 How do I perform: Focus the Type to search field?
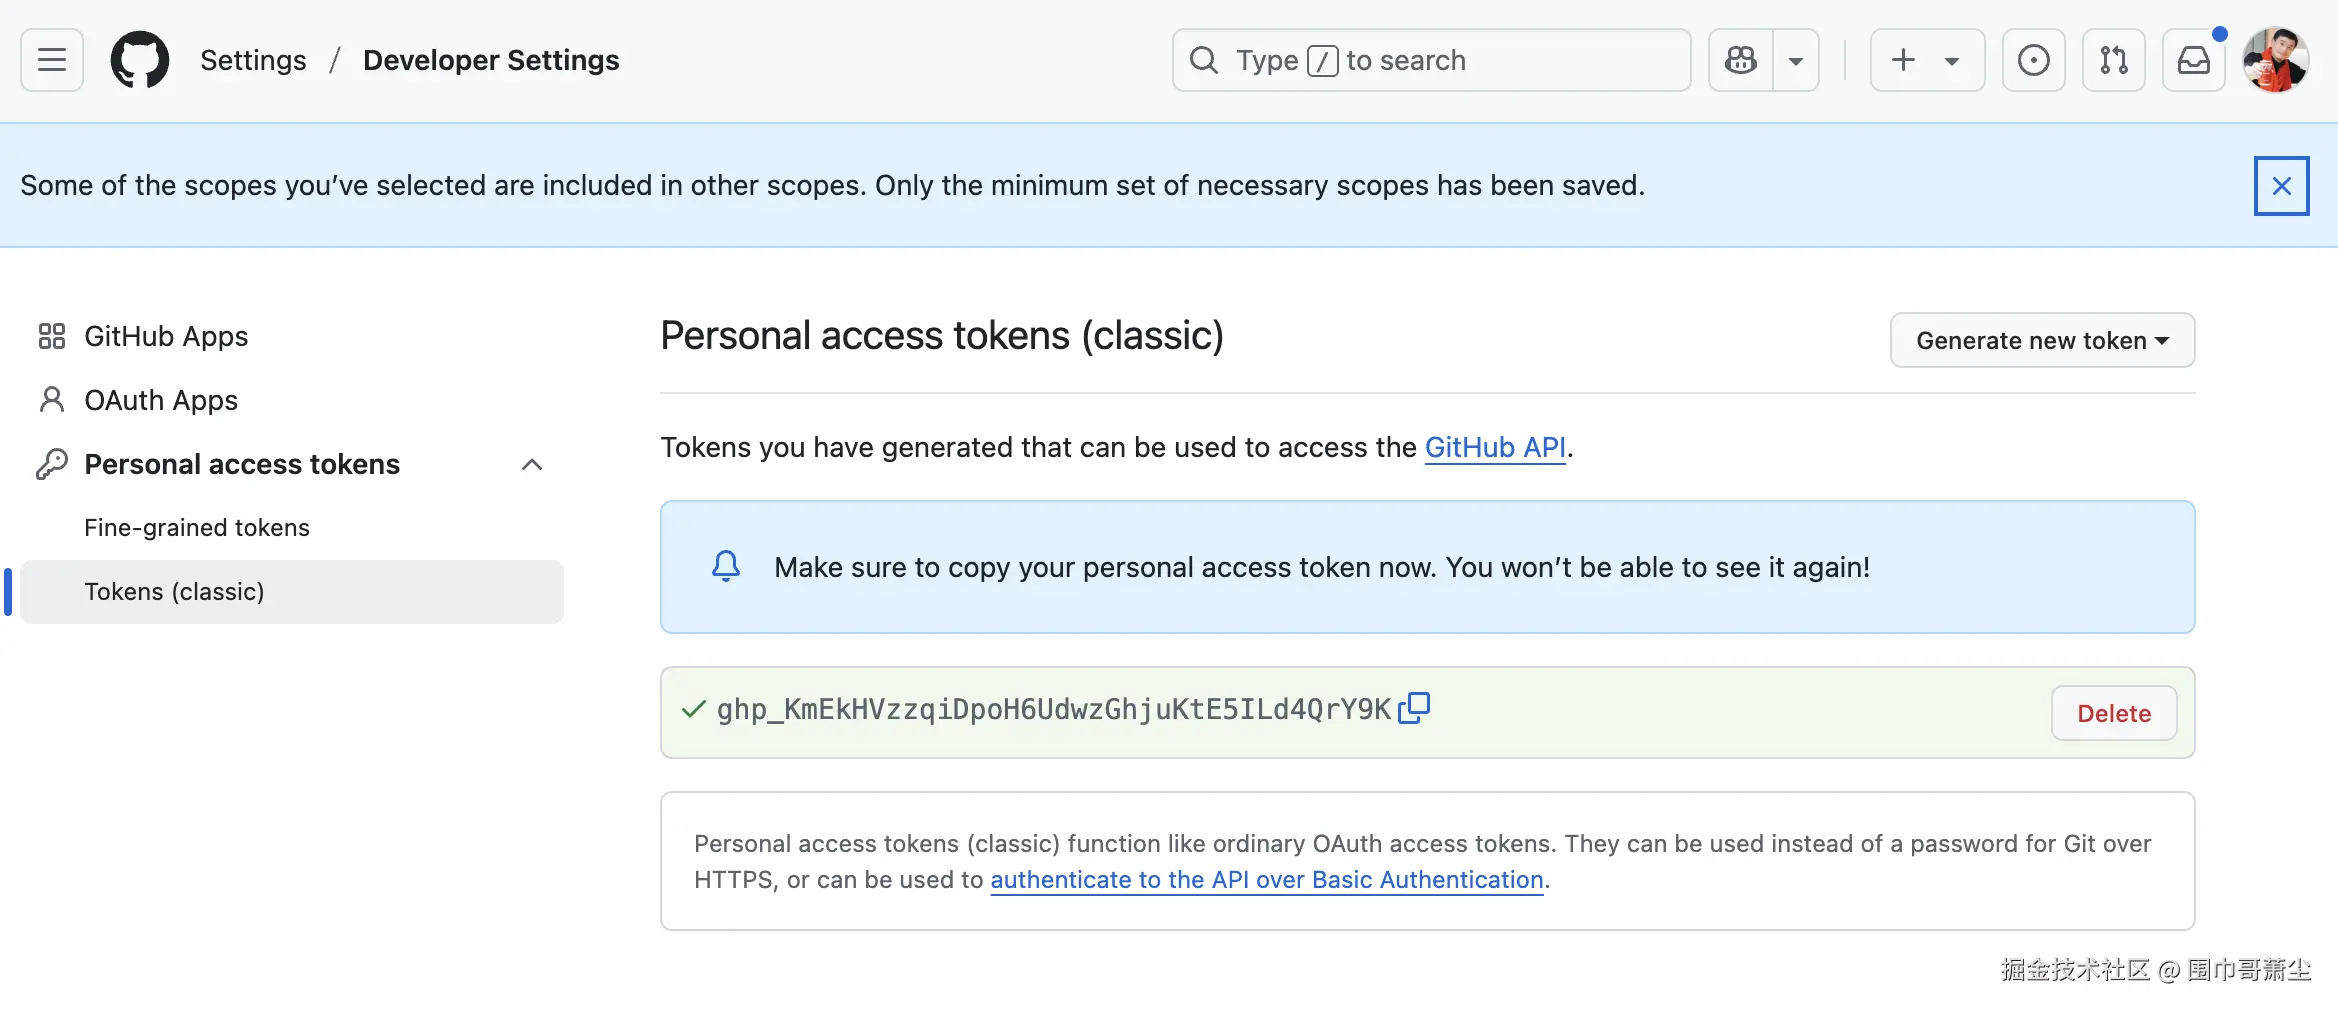click(1430, 60)
